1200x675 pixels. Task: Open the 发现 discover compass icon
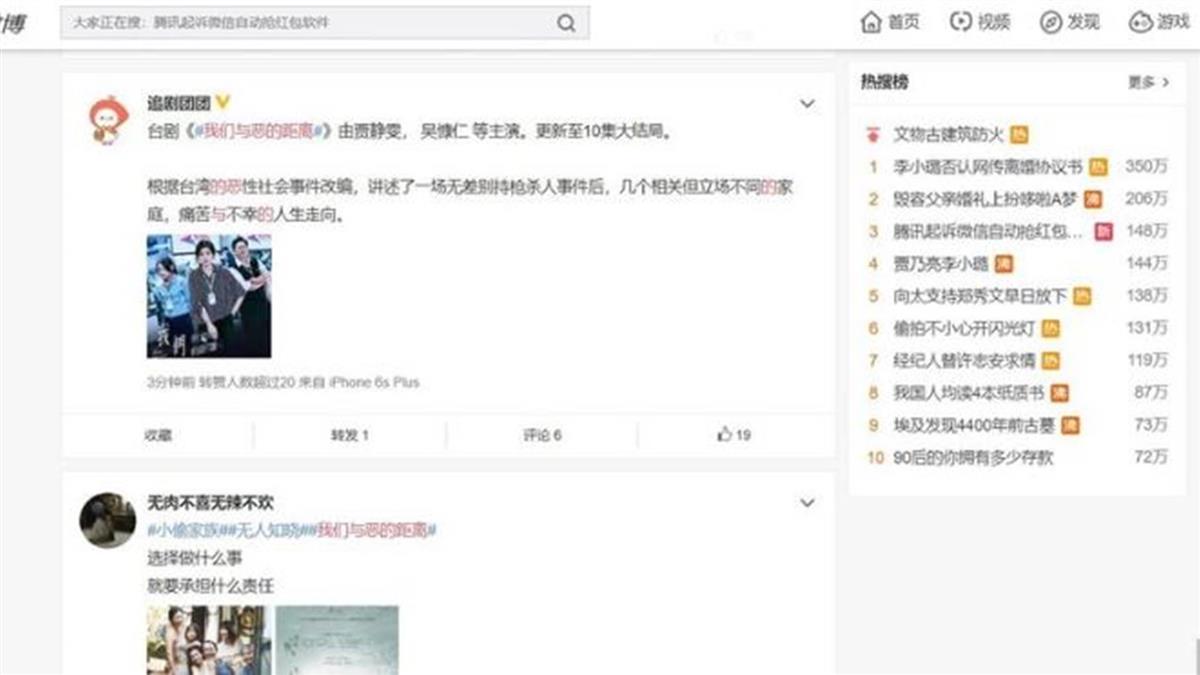(x=1050, y=22)
